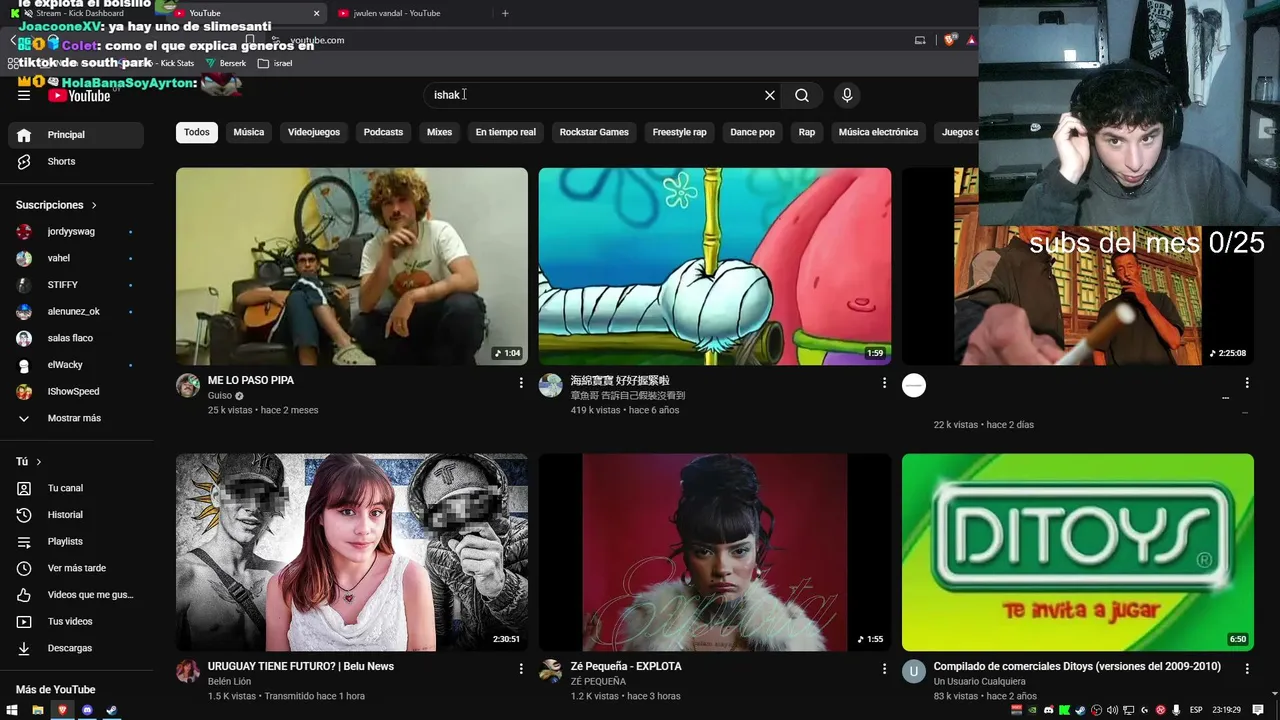Open the Windows Start menu

point(13,710)
